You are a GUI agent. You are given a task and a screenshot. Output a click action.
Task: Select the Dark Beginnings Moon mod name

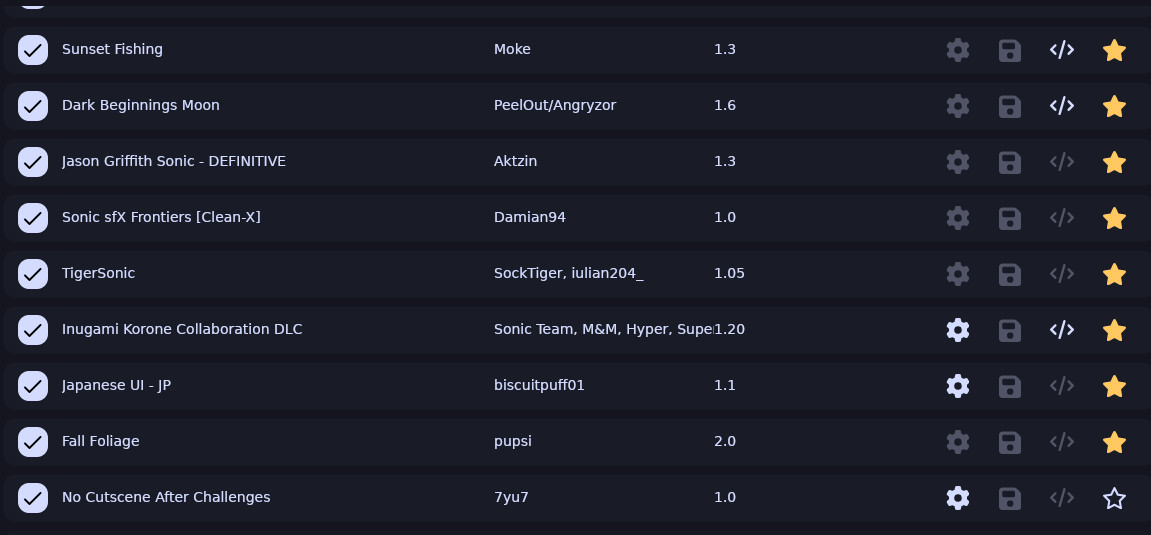(140, 105)
